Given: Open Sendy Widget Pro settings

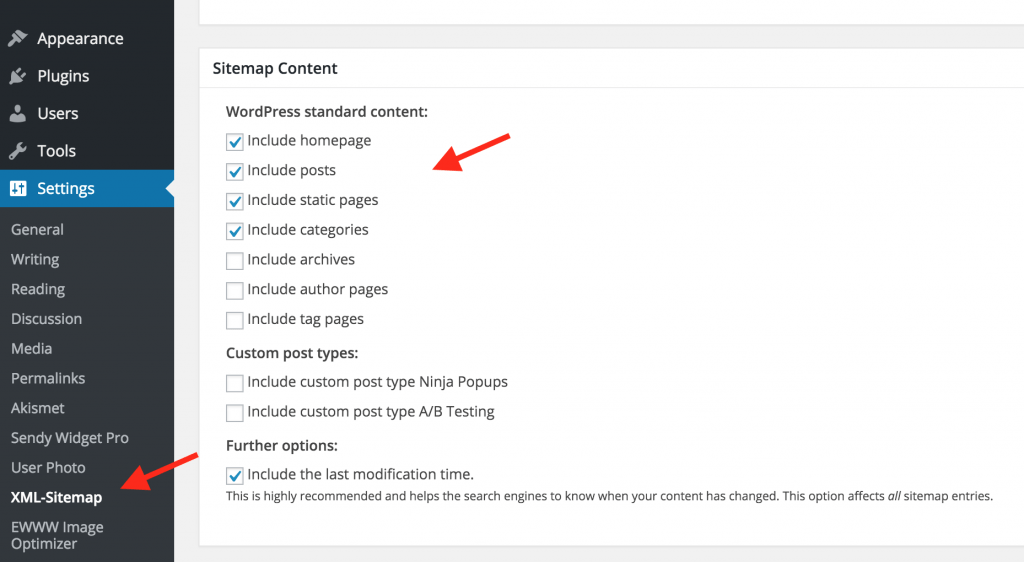Looking at the screenshot, I should [x=70, y=438].
